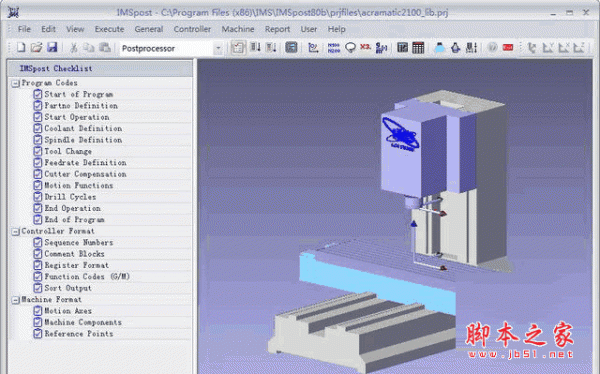Screen dimensions: 600x374
Task: Click the dark panel icon after the column icons
Action: 291,48
